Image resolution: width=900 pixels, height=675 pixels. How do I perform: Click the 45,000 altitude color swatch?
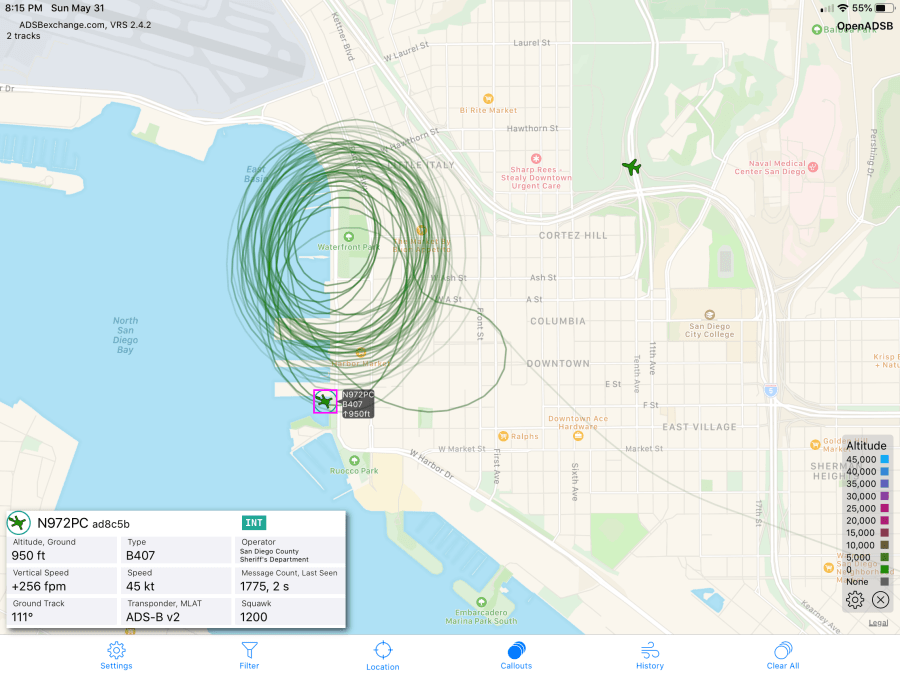pyautogui.click(x=883, y=460)
